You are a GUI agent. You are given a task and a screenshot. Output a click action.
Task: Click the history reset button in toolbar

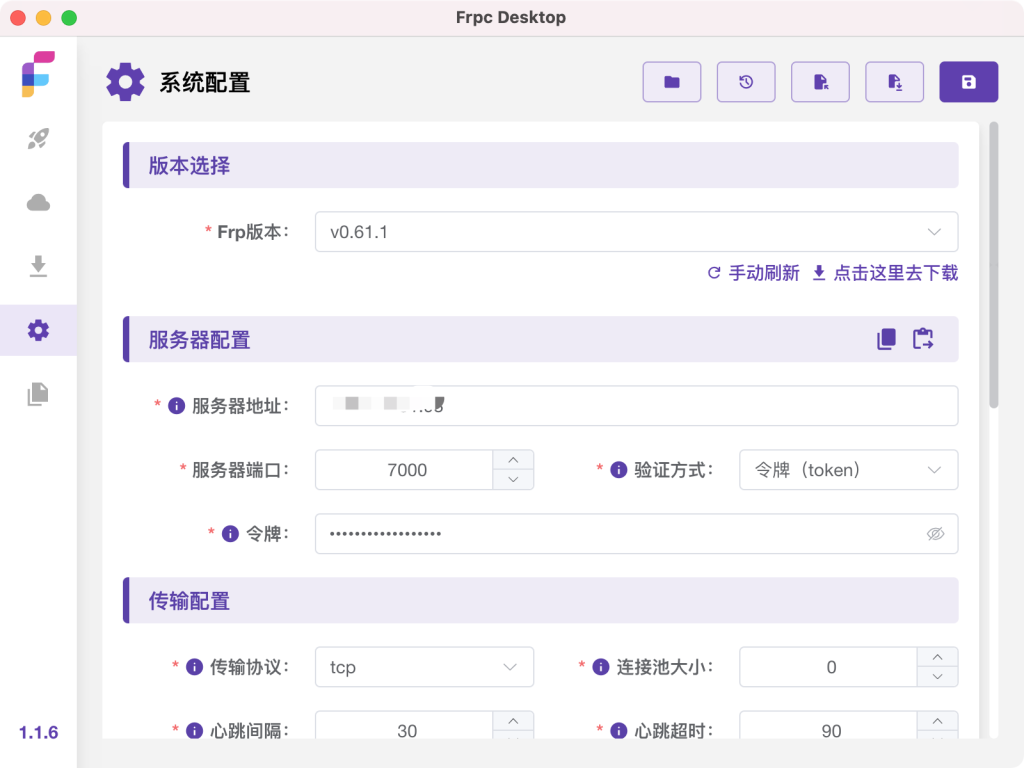pos(746,82)
